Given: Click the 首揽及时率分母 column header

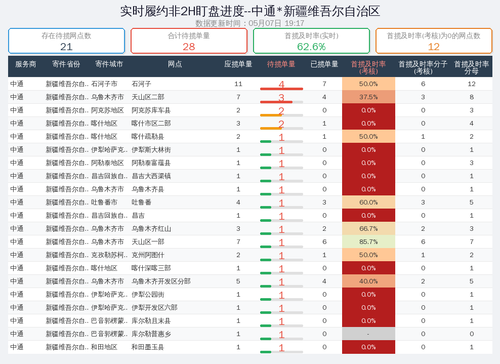Looking at the screenshot, I should coord(471,67).
